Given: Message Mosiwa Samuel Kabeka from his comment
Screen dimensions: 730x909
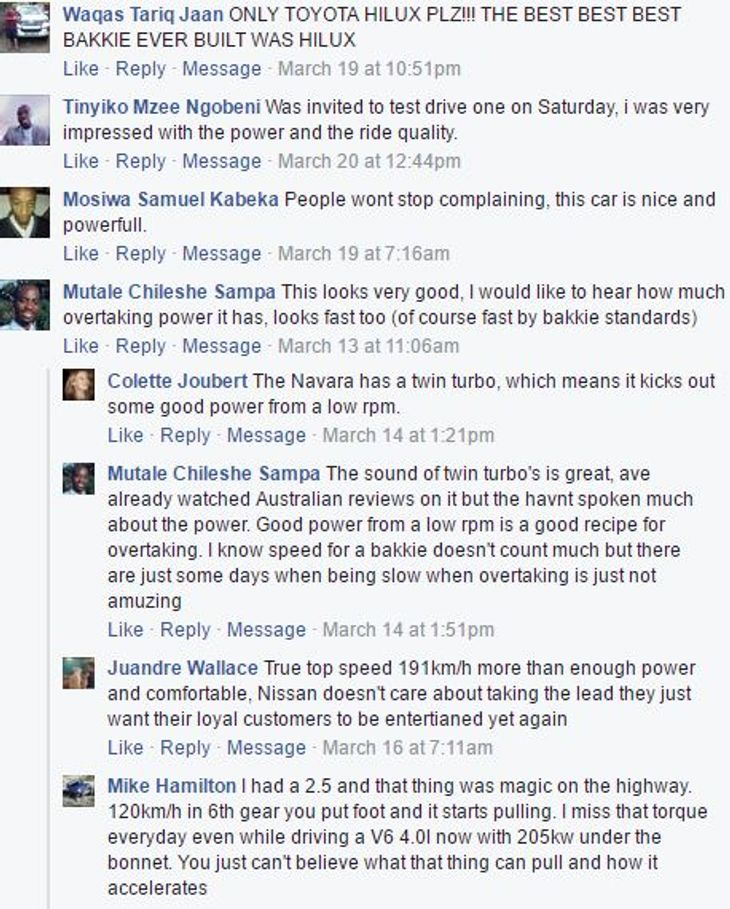Looking at the screenshot, I should (221, 253).
